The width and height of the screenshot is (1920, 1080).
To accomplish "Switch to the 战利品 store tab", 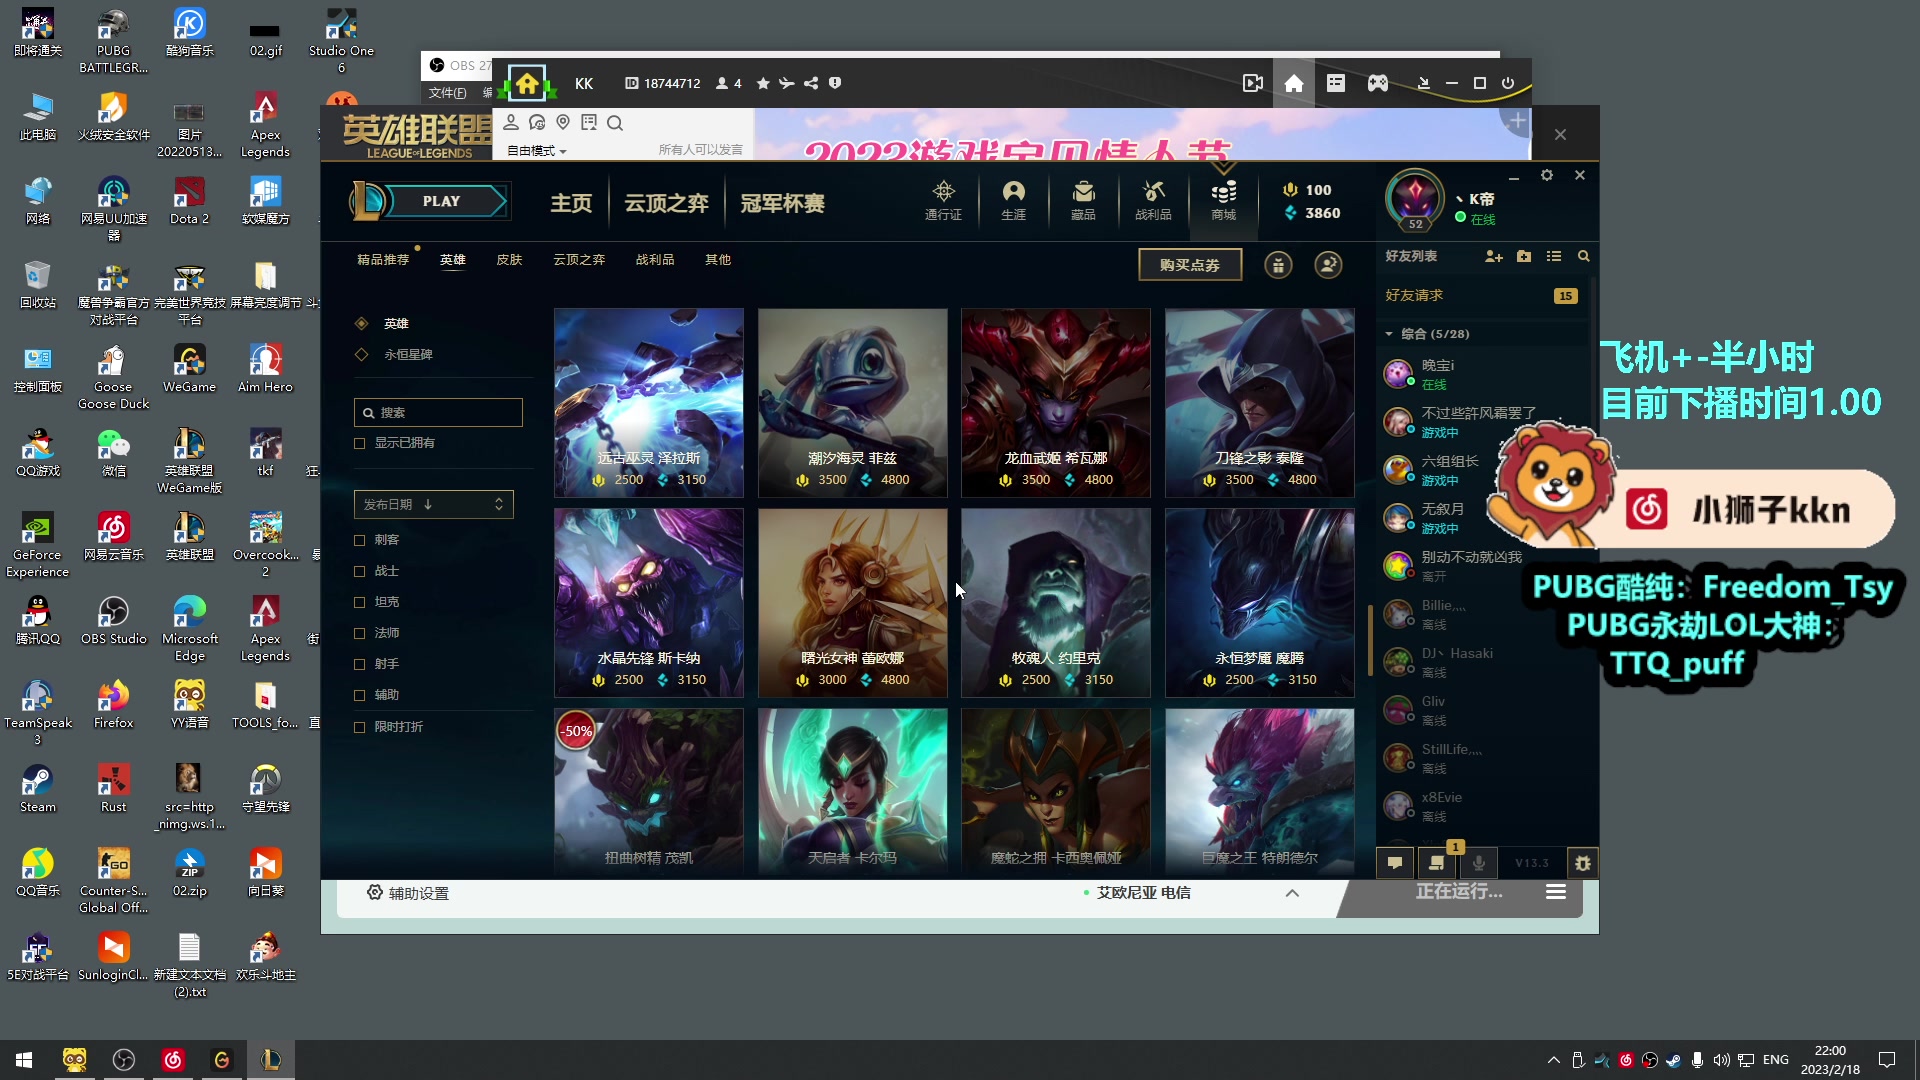I will [655, 259].
